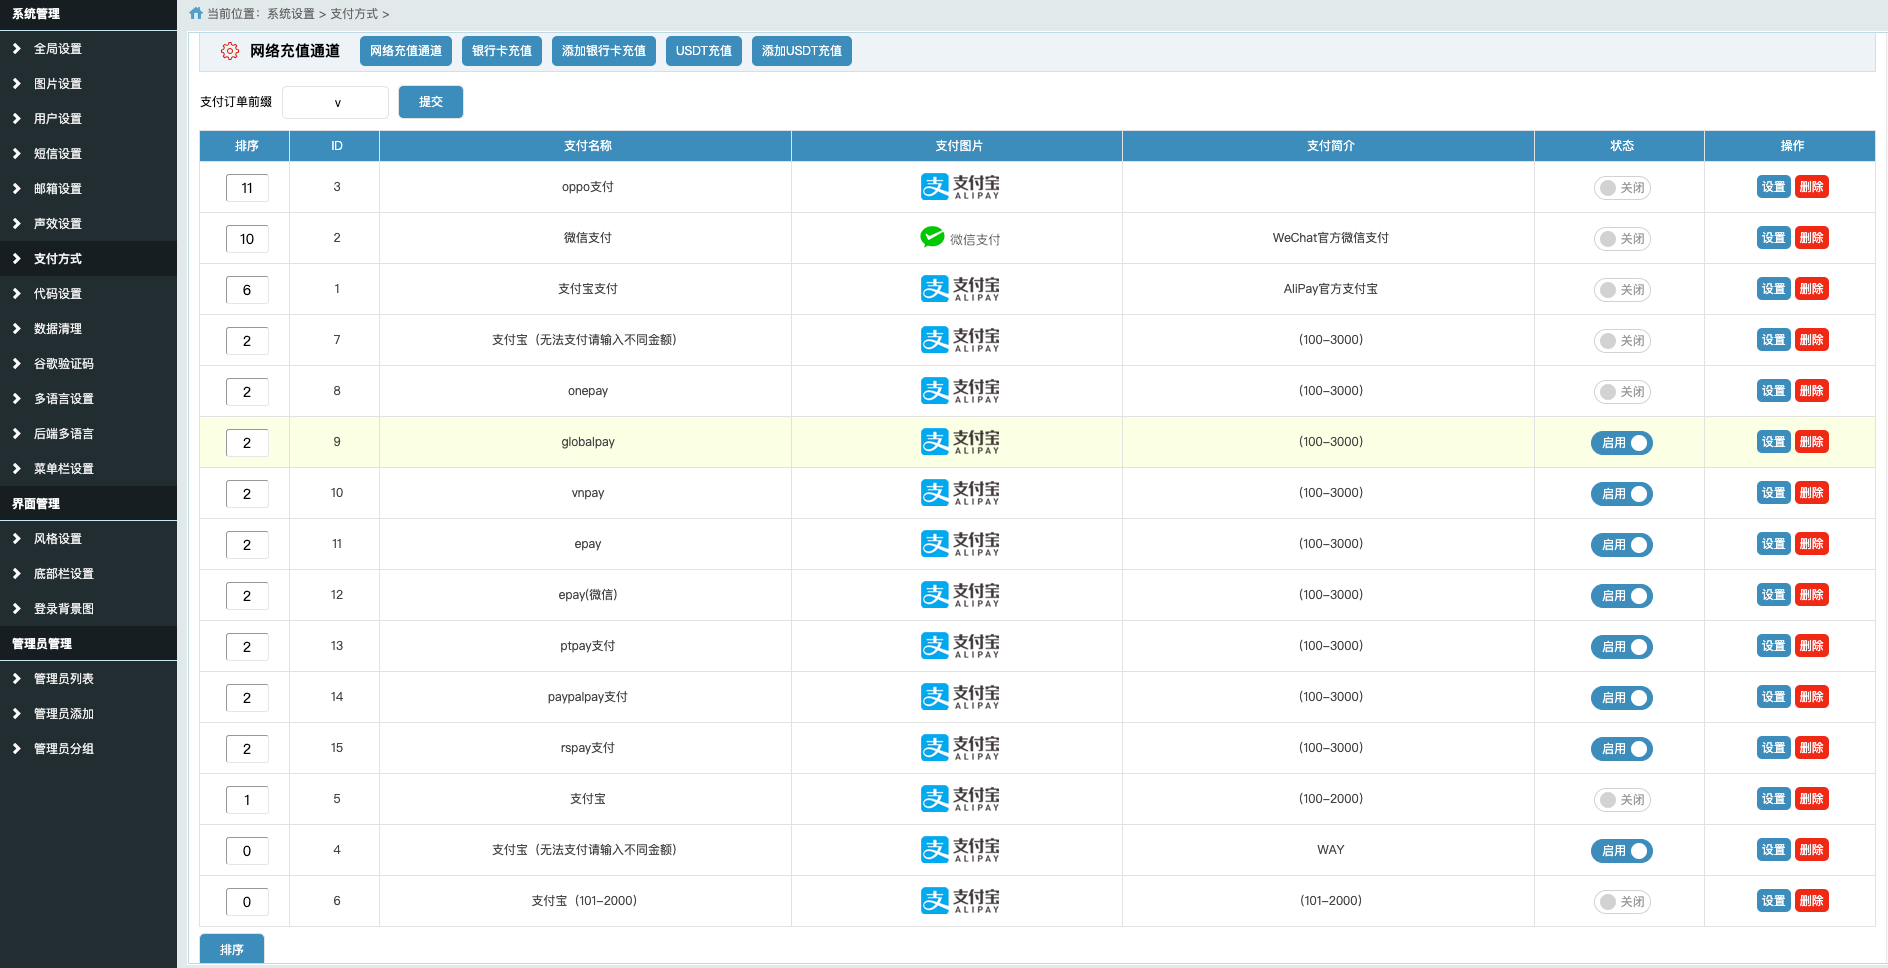
Task: Open 管理员添加 in the sidebar
Action: (x=88, y=714)
